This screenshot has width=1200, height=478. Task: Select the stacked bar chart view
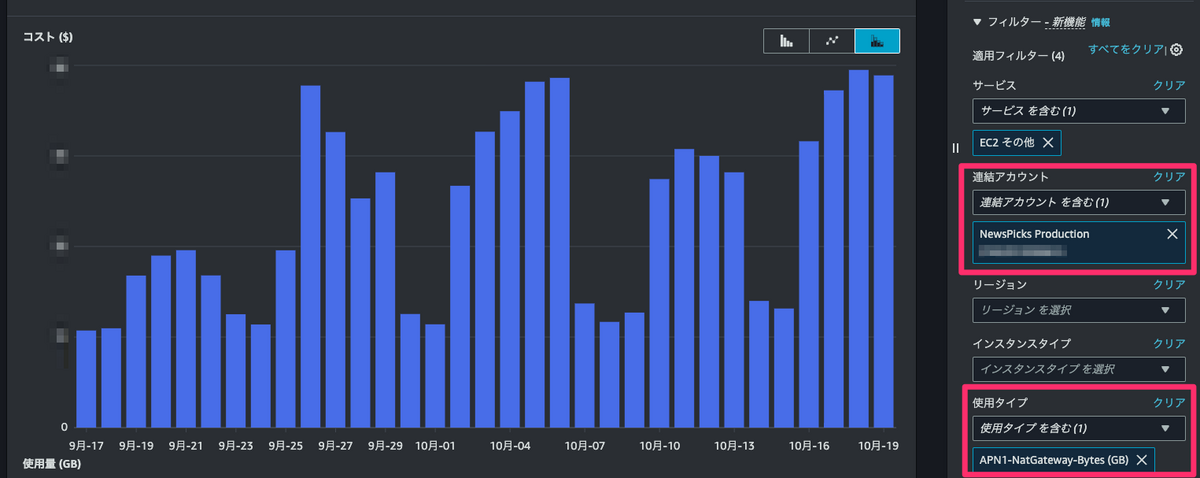tap(877, 41)
